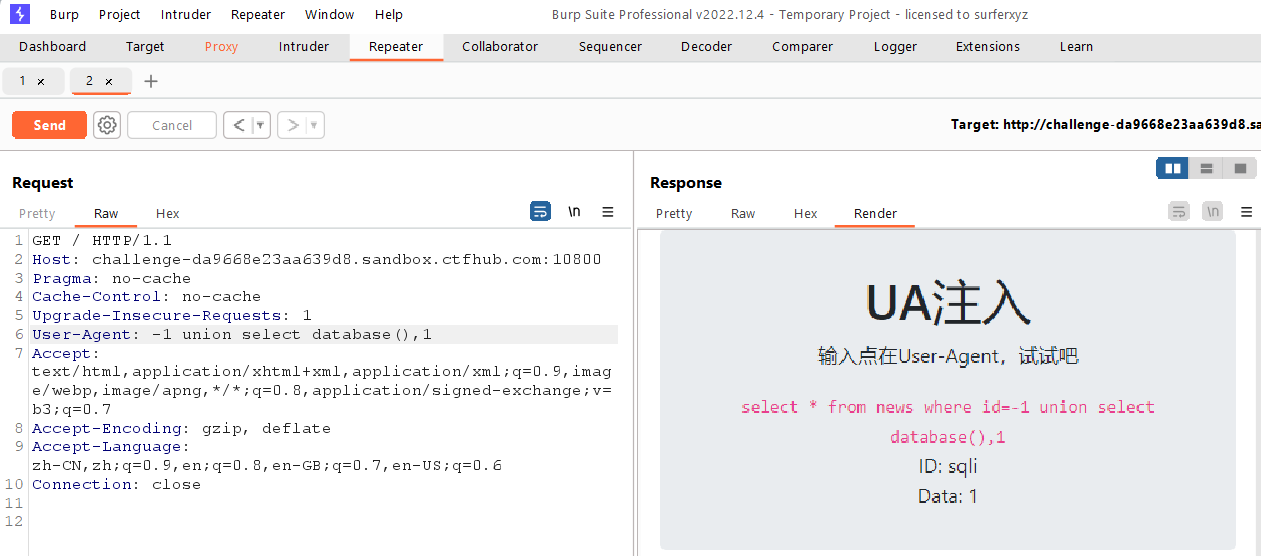Click the Burp Suite lightning logo icon
Screen dimensions: 1261x556
(x=20, y=14)
